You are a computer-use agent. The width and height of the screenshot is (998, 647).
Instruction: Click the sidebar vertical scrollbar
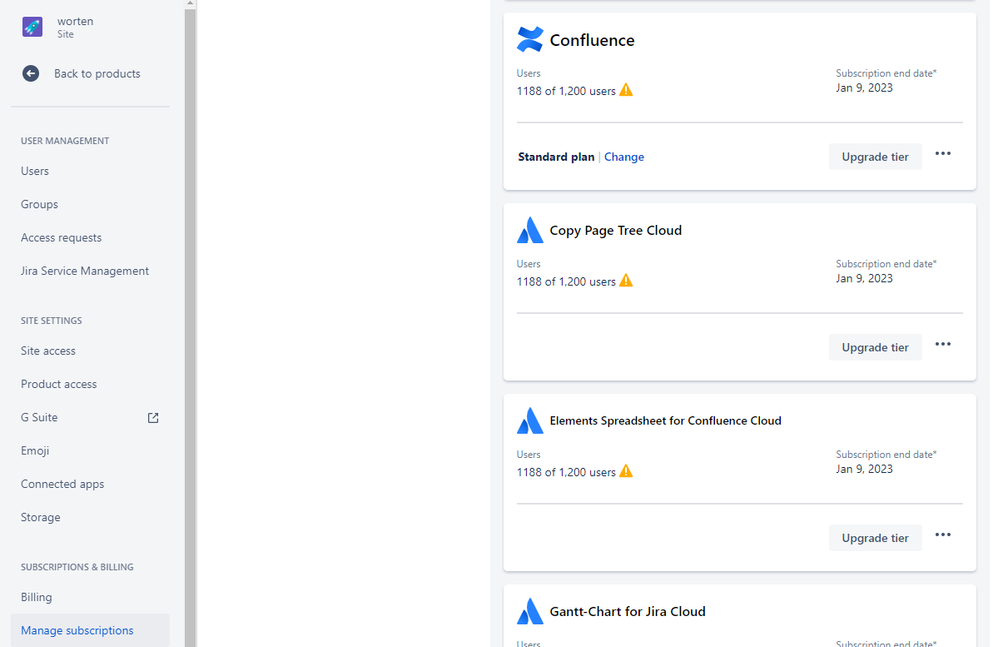(190, 328)
